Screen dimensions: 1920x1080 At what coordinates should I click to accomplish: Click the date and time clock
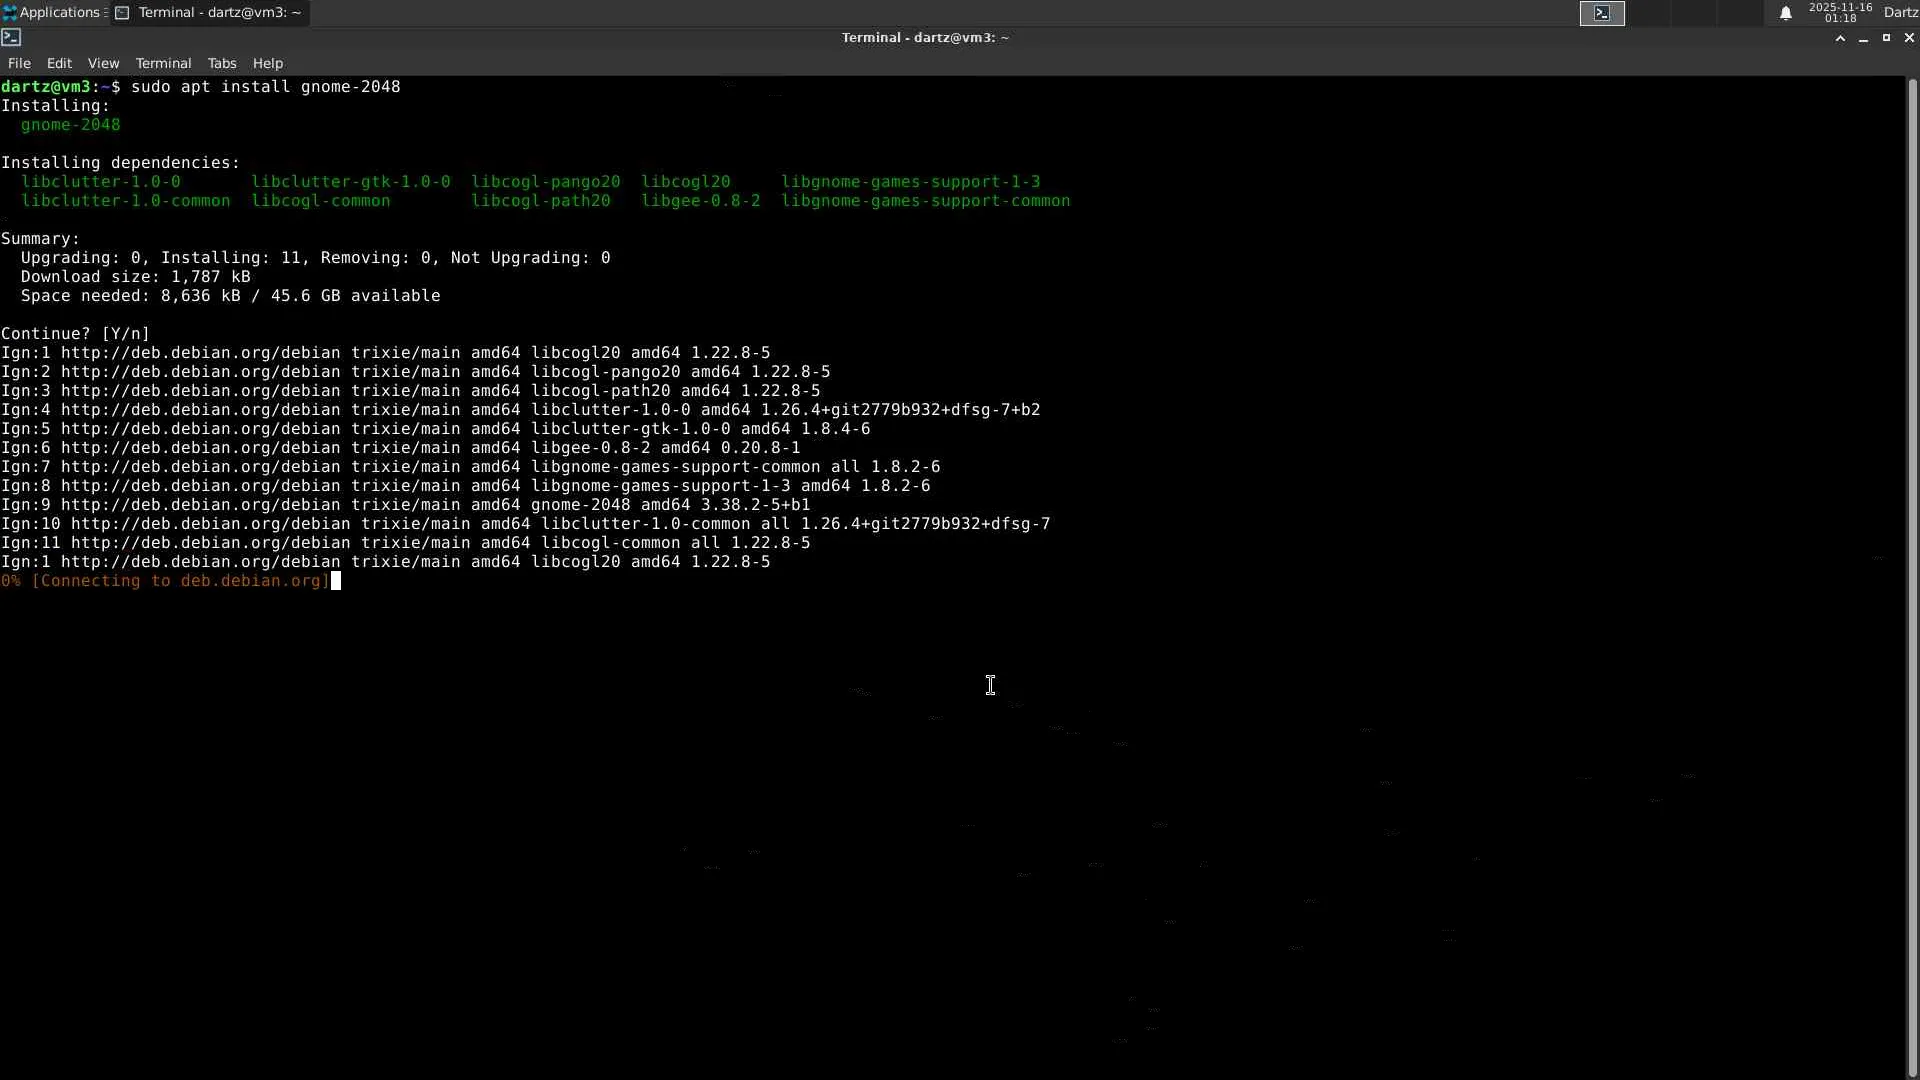click(1840, 12)
